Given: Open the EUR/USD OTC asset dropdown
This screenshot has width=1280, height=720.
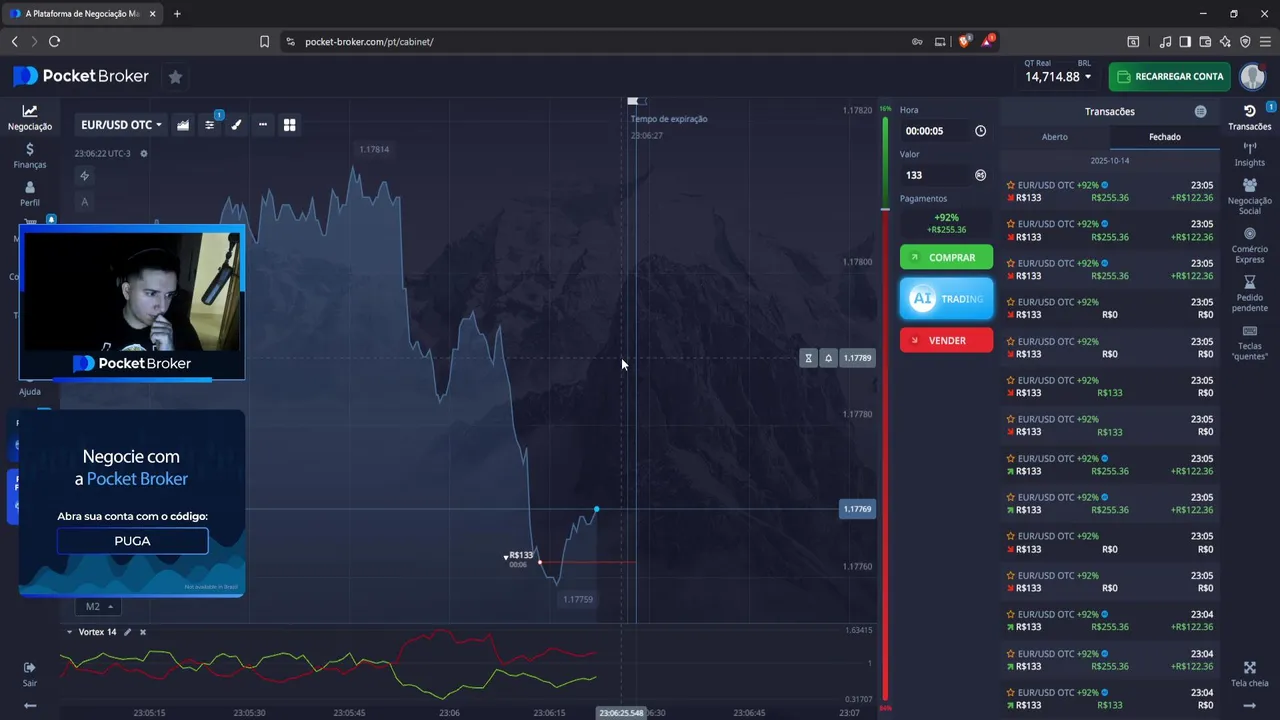Looking at the screenshot, I should [121, 125].
